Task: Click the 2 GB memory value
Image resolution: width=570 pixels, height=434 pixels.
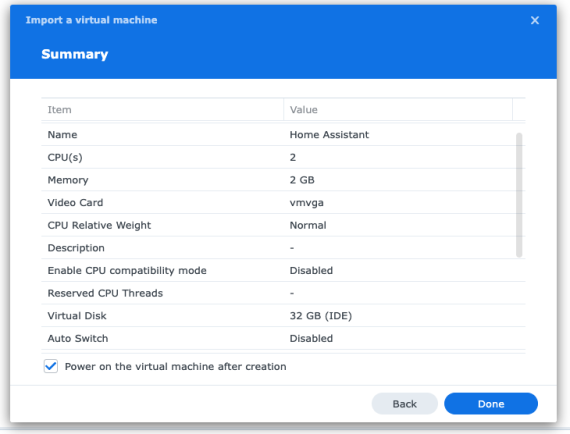Action: tap(302, 180)
